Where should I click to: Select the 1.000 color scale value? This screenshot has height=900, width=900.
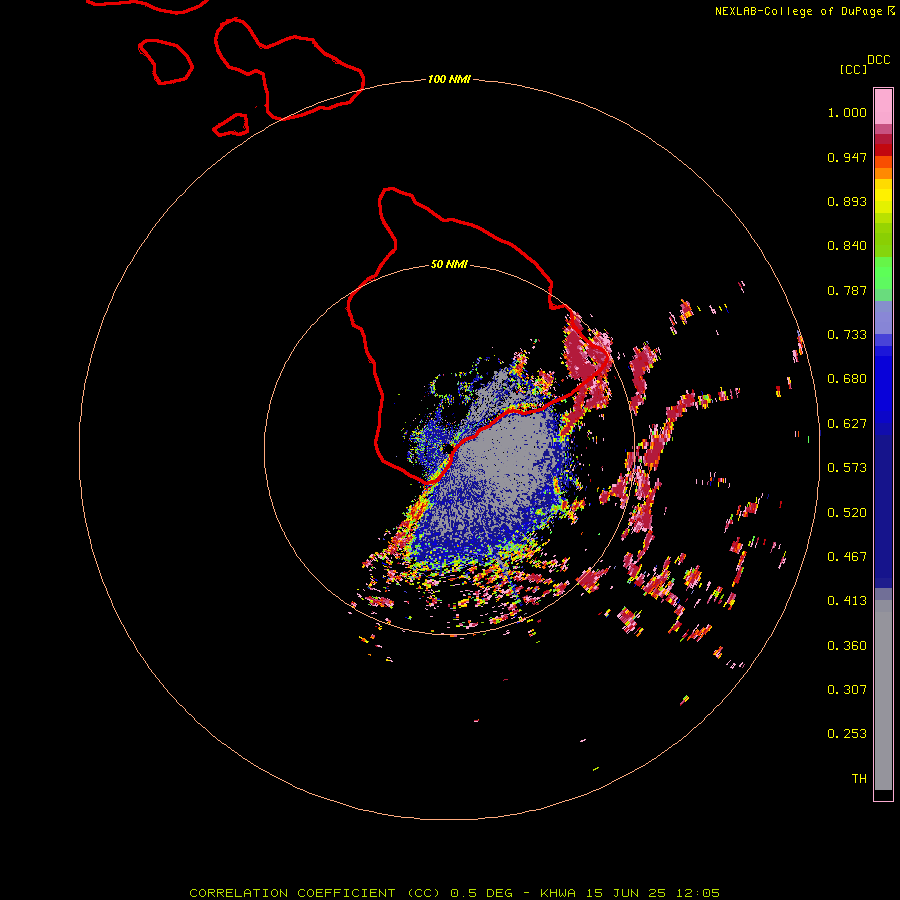(x=847, y=112)
